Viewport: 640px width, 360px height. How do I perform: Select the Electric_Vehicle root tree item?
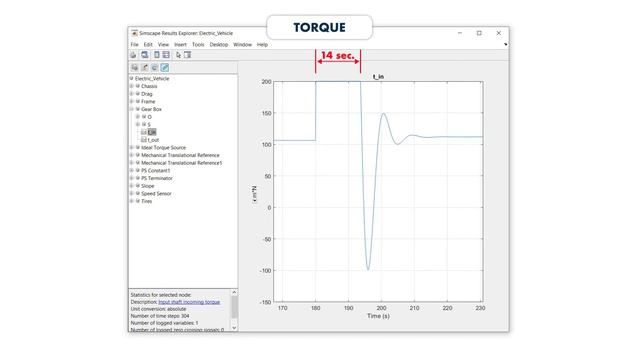[152, 78]
